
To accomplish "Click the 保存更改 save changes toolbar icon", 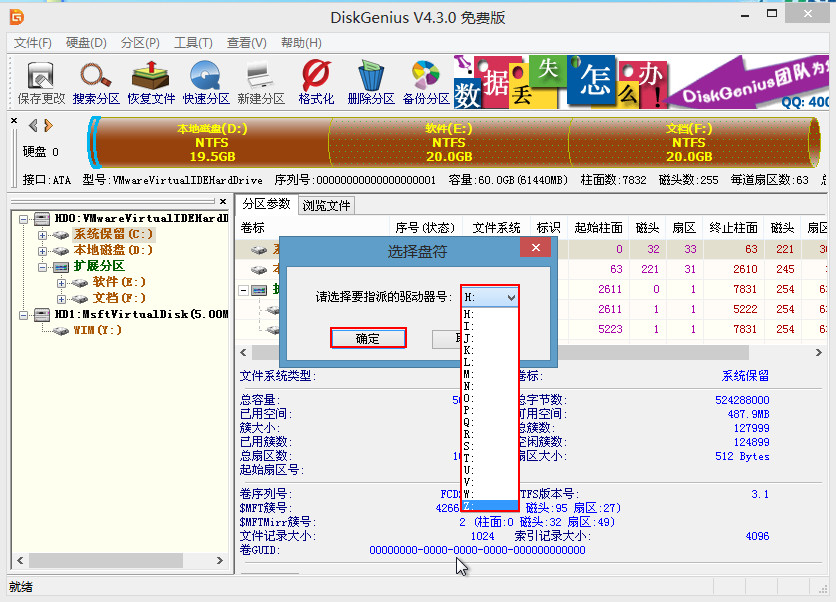I will (41, 83).
